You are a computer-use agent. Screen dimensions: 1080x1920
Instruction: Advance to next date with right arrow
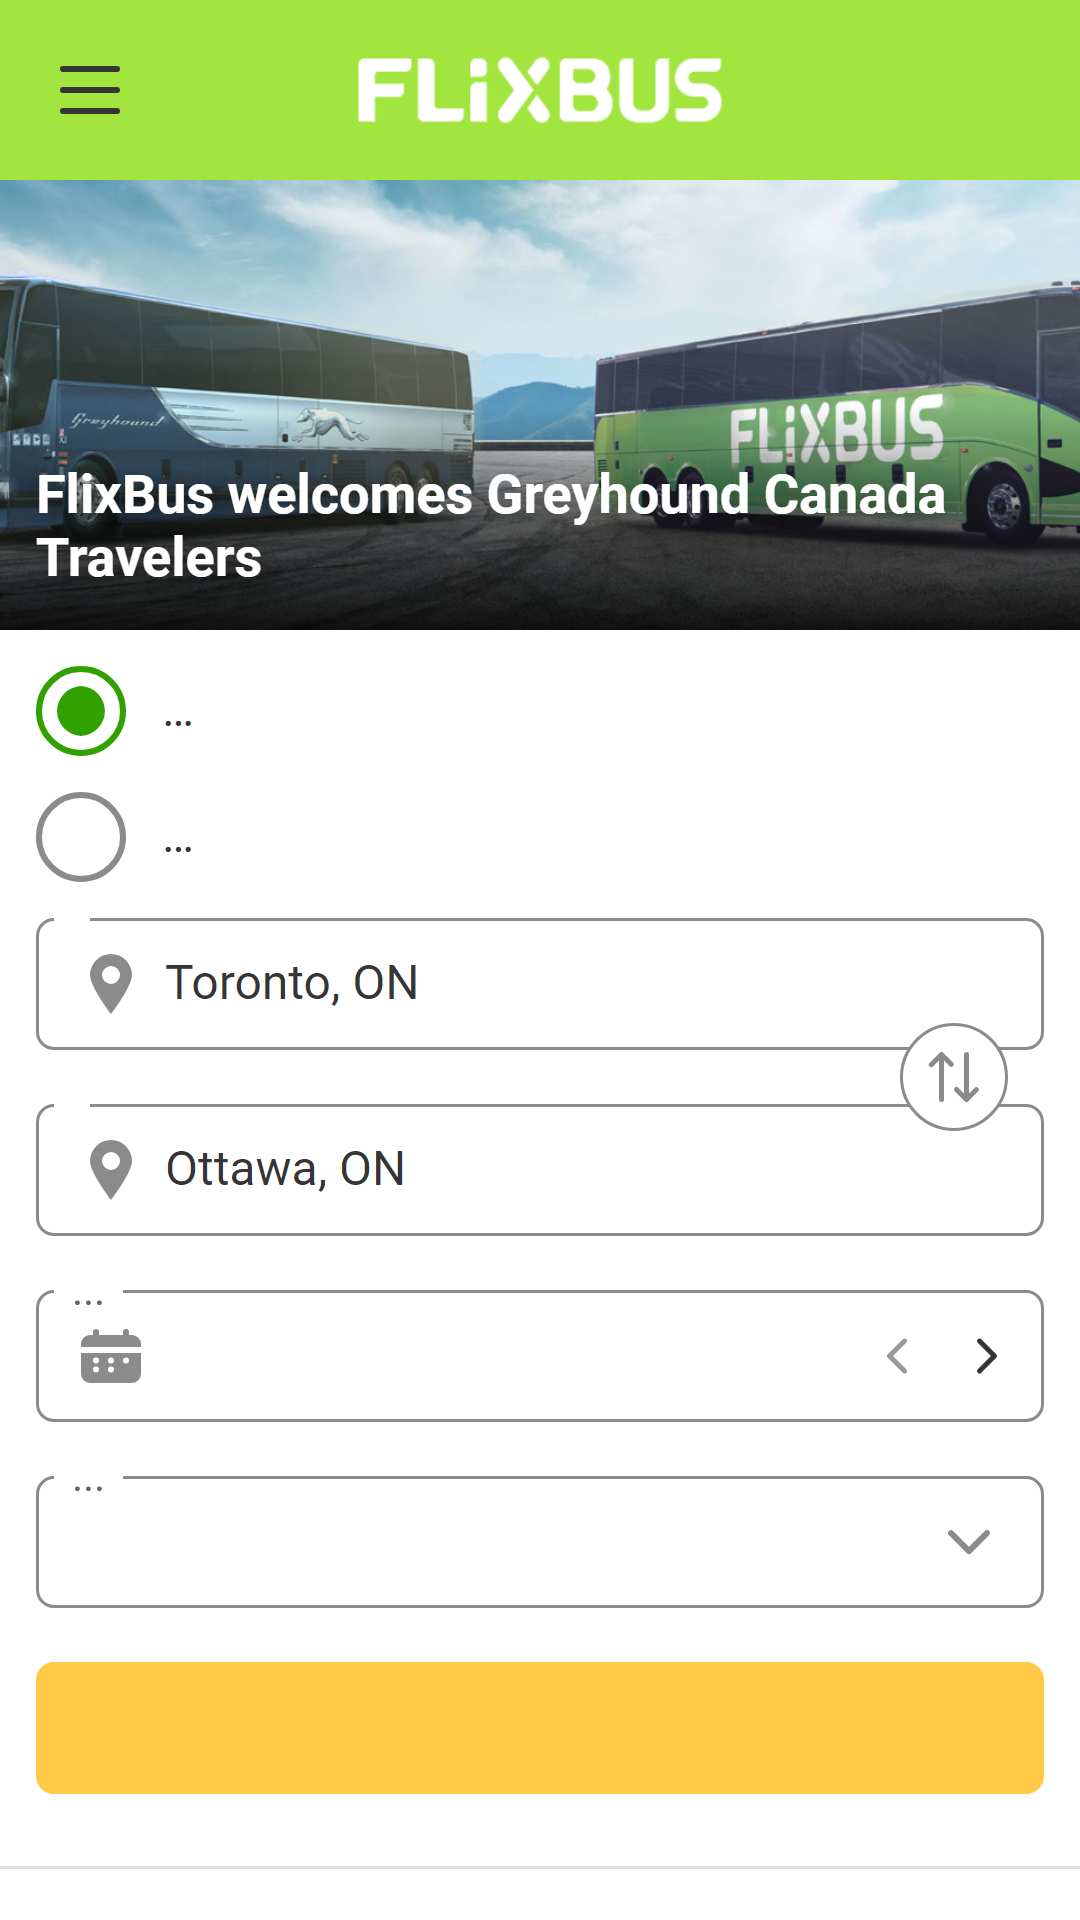click(986, 1356)
